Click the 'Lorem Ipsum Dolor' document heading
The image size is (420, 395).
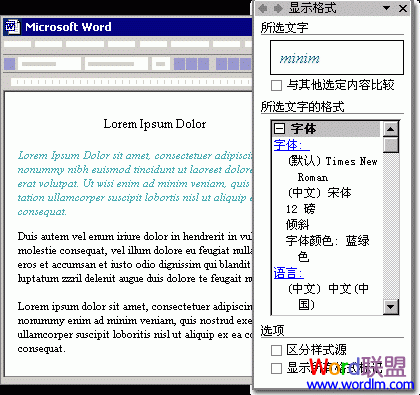click(155, 124)
